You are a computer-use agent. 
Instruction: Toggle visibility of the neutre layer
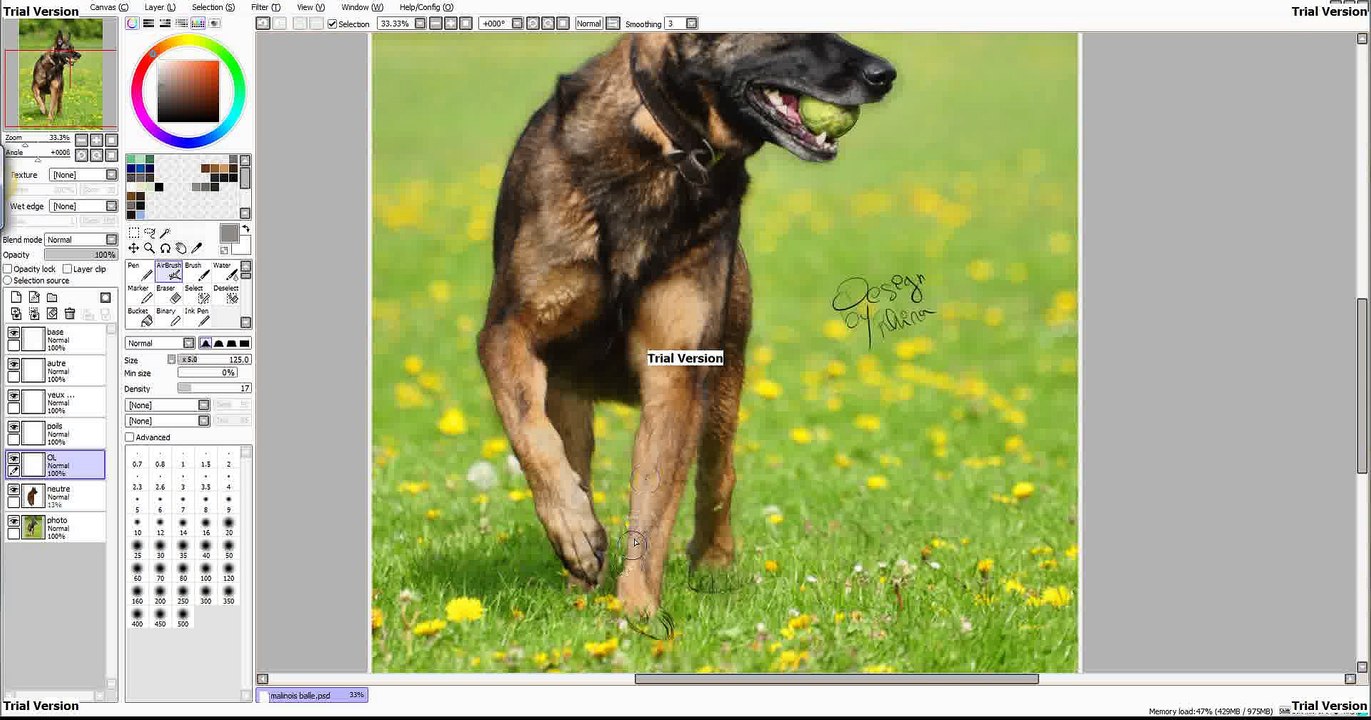14,489
